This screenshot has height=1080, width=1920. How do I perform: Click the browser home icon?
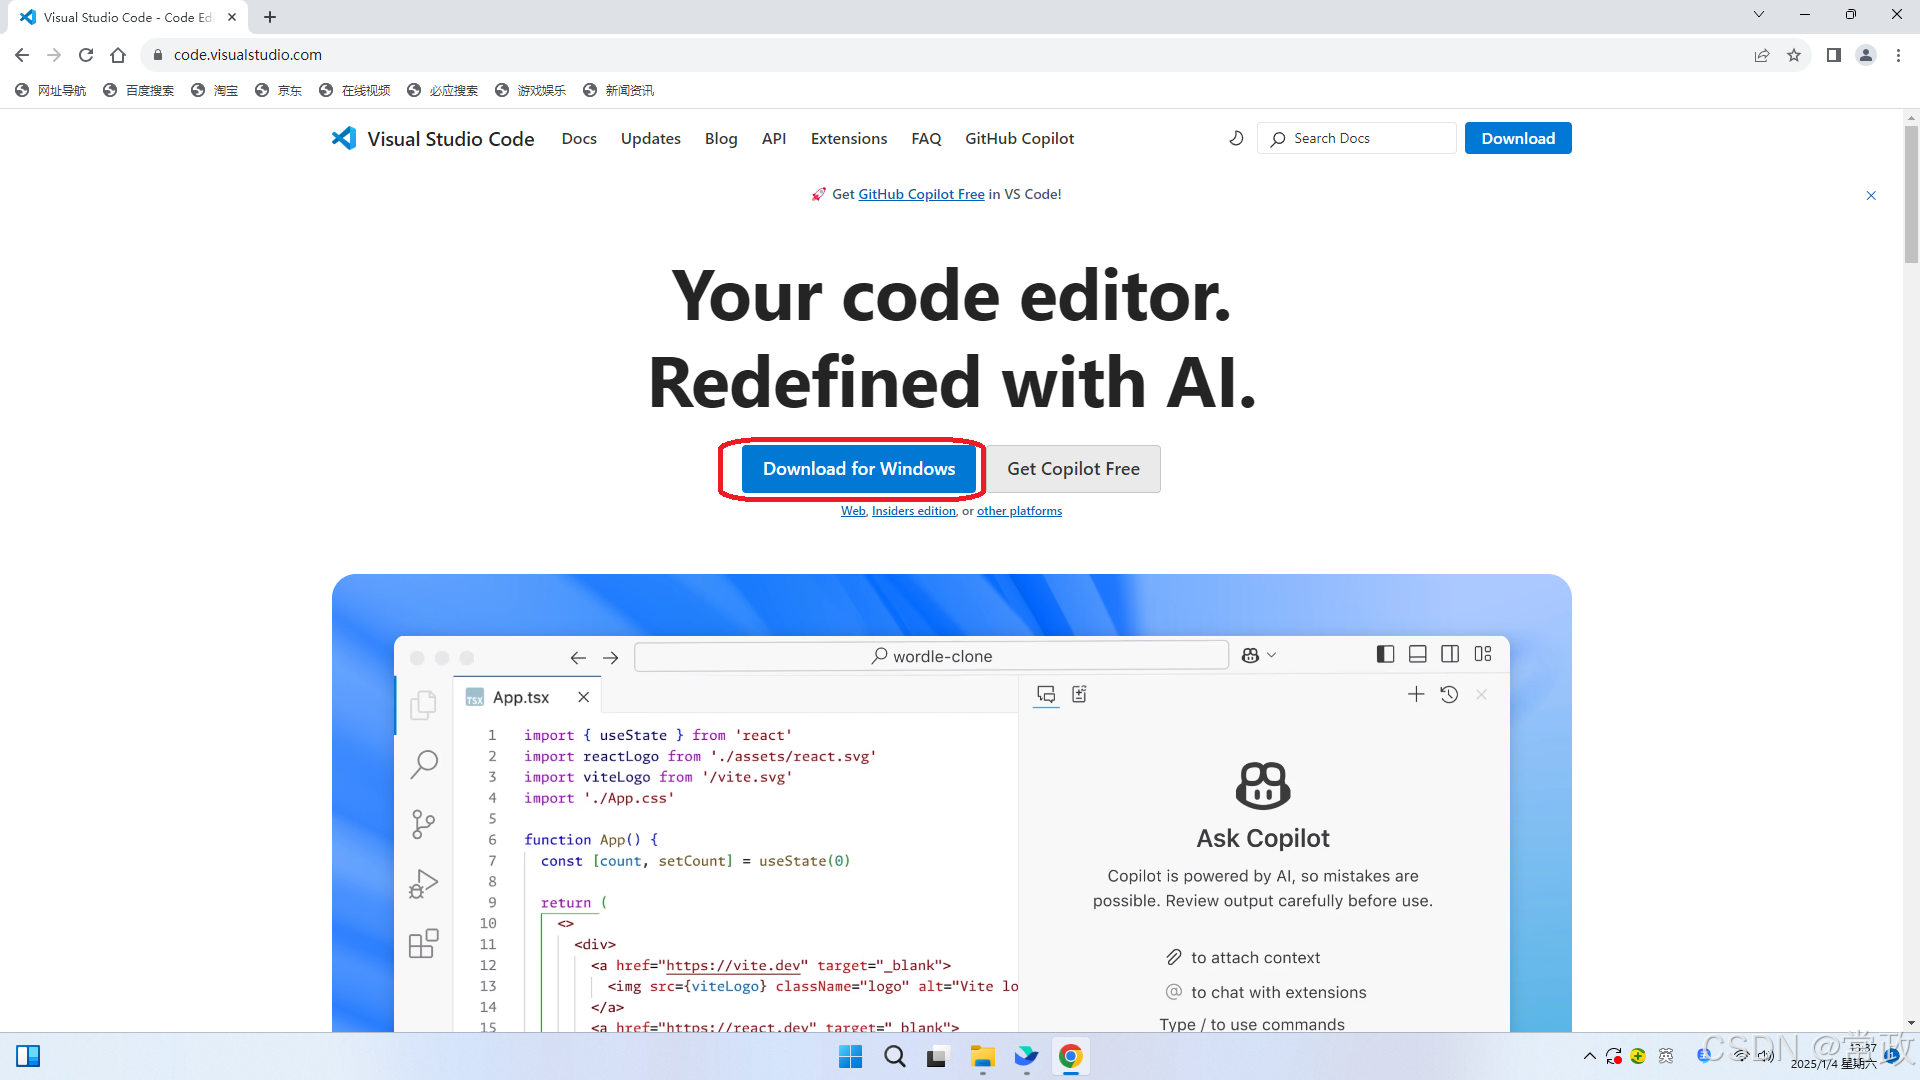[118, 55]
